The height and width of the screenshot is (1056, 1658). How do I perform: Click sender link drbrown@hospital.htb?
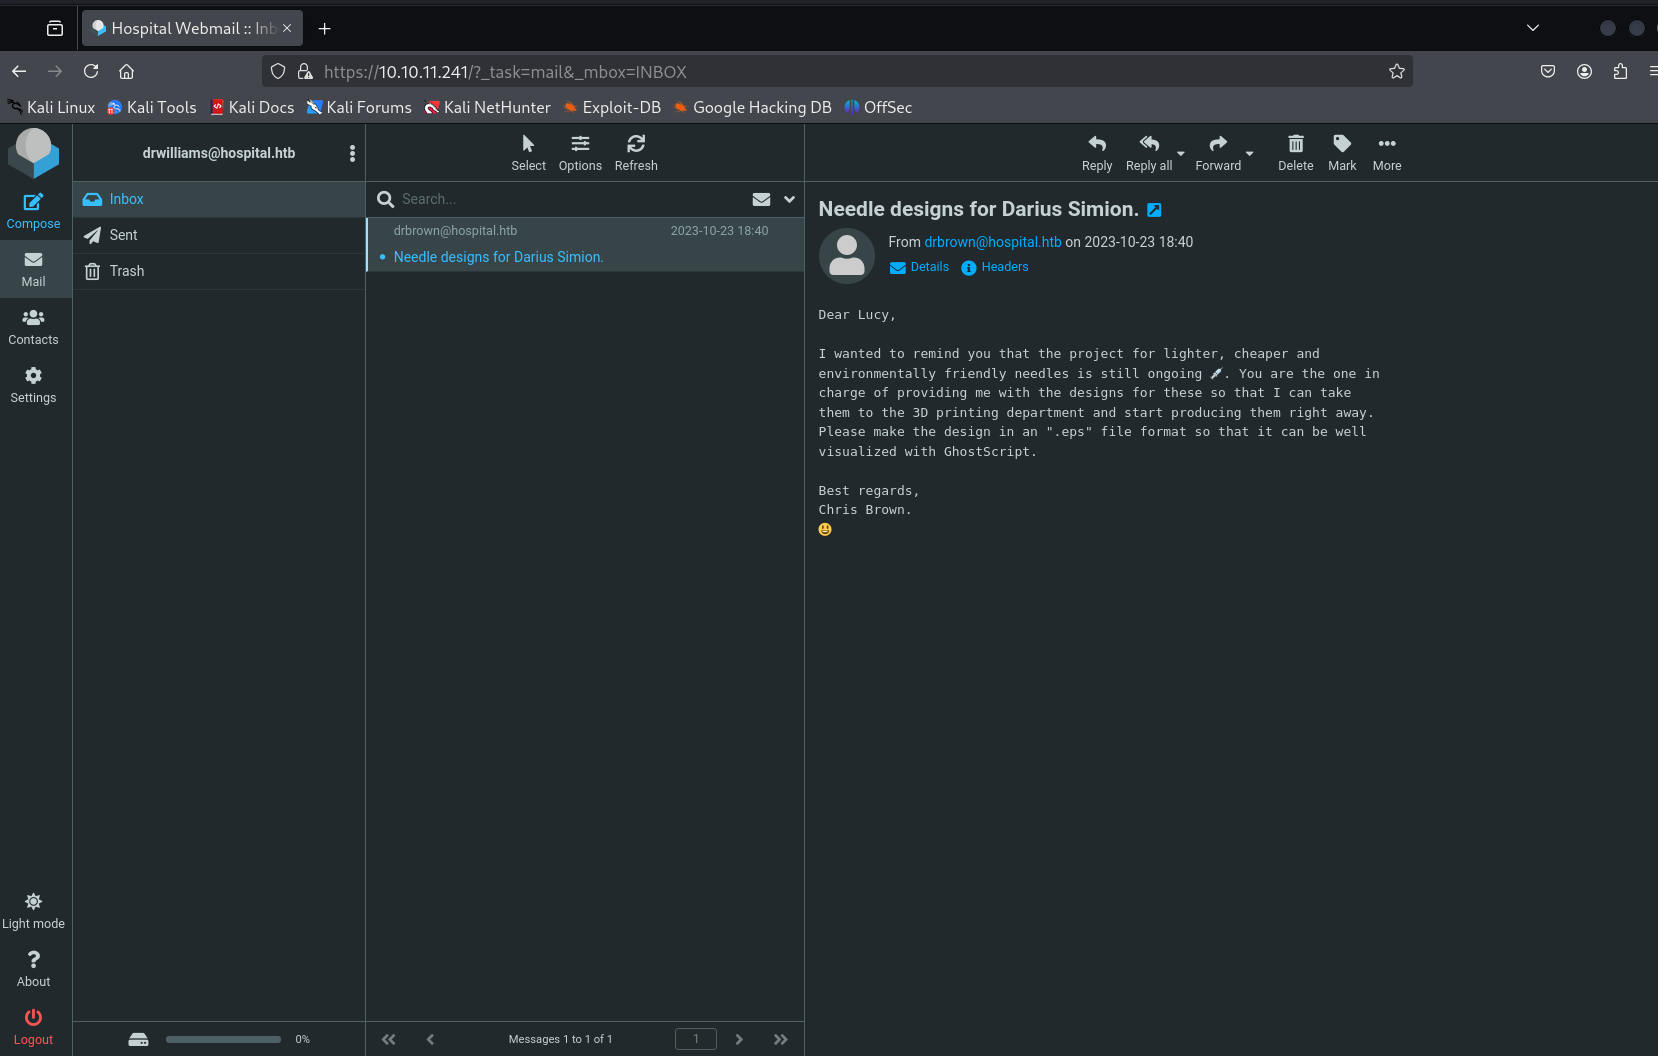pos(992,242)
